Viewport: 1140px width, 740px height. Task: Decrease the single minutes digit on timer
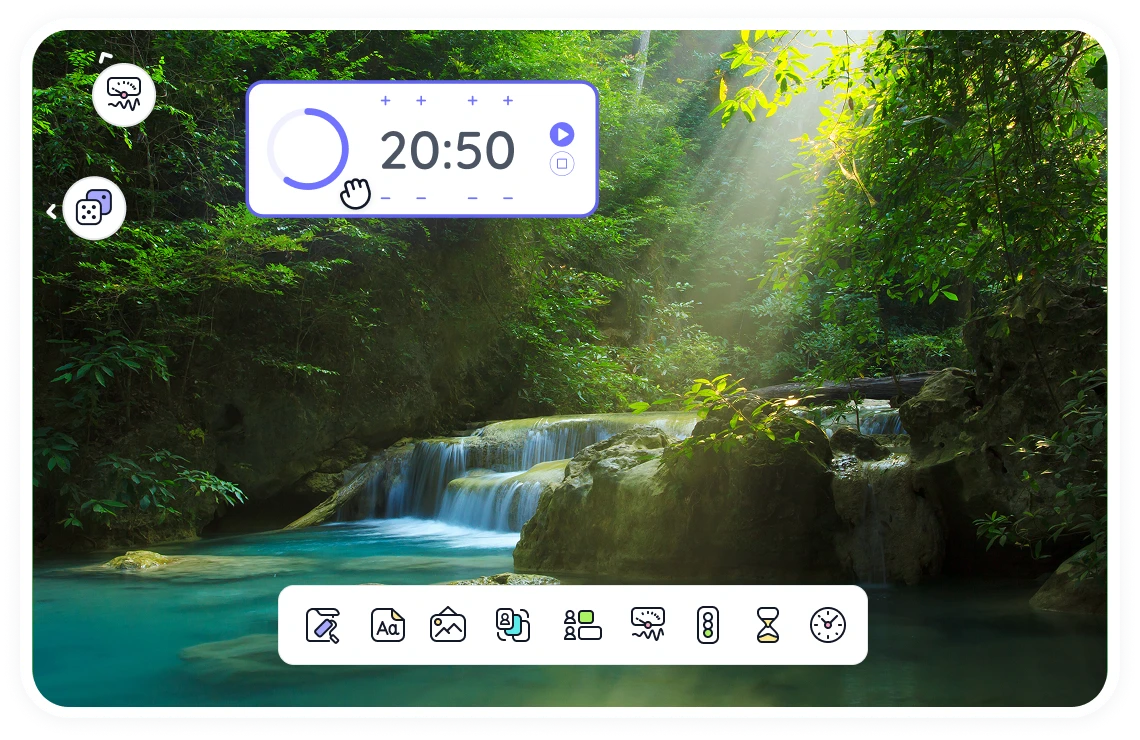(x=421, y=198)
